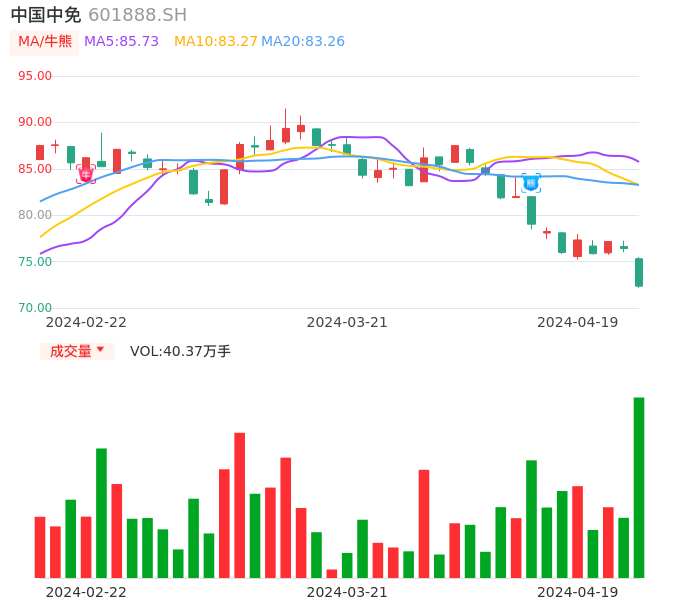Screen dimensions: 686x606
Task: Click the shortest red volume bar
Action: tap(332, 573)
